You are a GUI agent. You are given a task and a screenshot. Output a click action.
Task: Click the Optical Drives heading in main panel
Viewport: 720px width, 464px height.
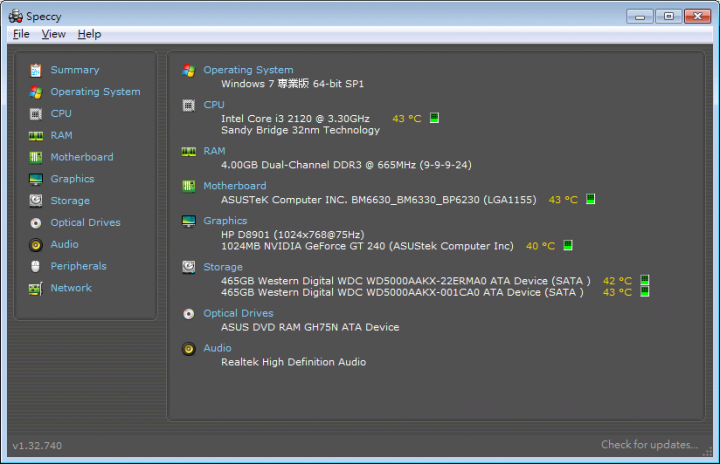tap(238, 313)
